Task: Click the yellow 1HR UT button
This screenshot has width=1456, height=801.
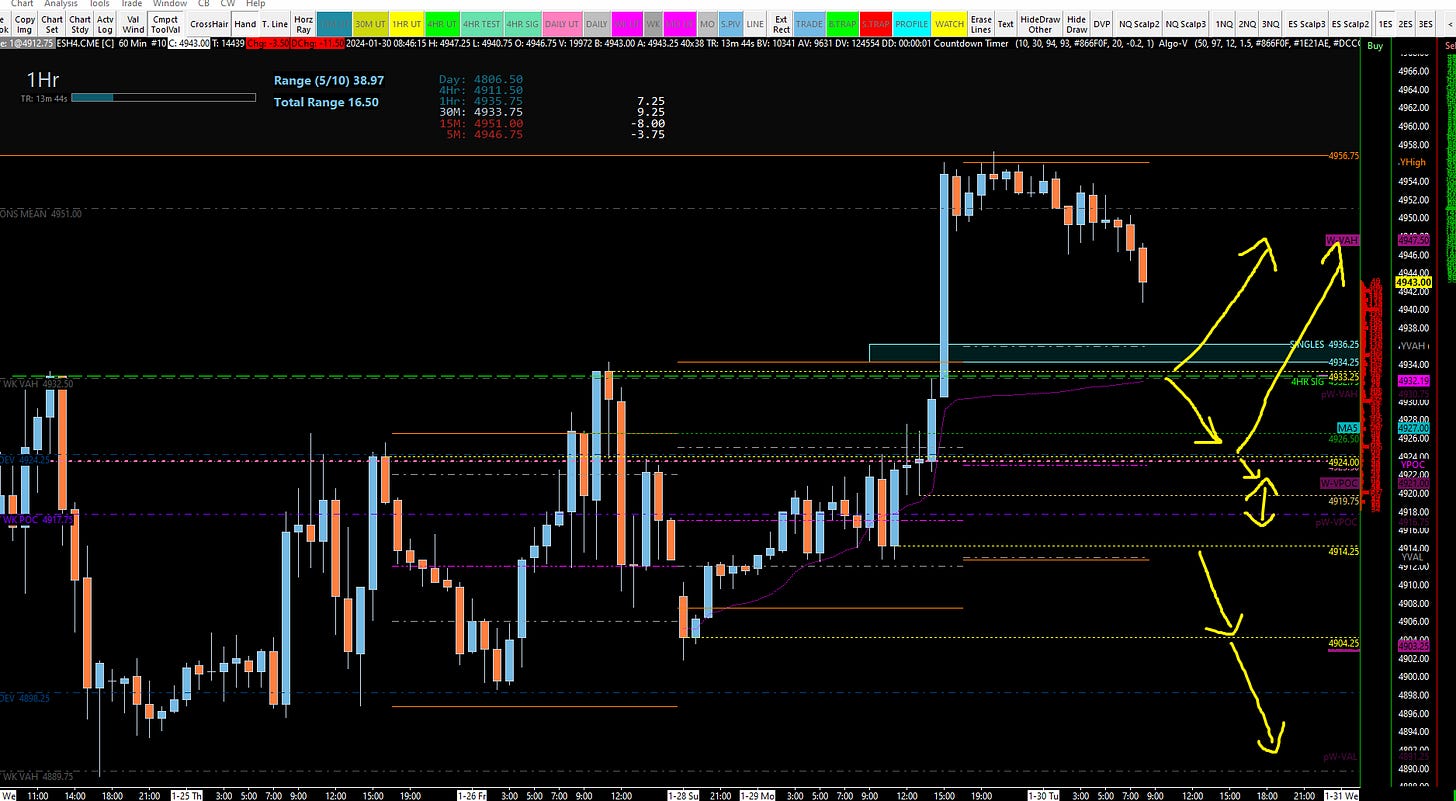Action: [407, 24]
